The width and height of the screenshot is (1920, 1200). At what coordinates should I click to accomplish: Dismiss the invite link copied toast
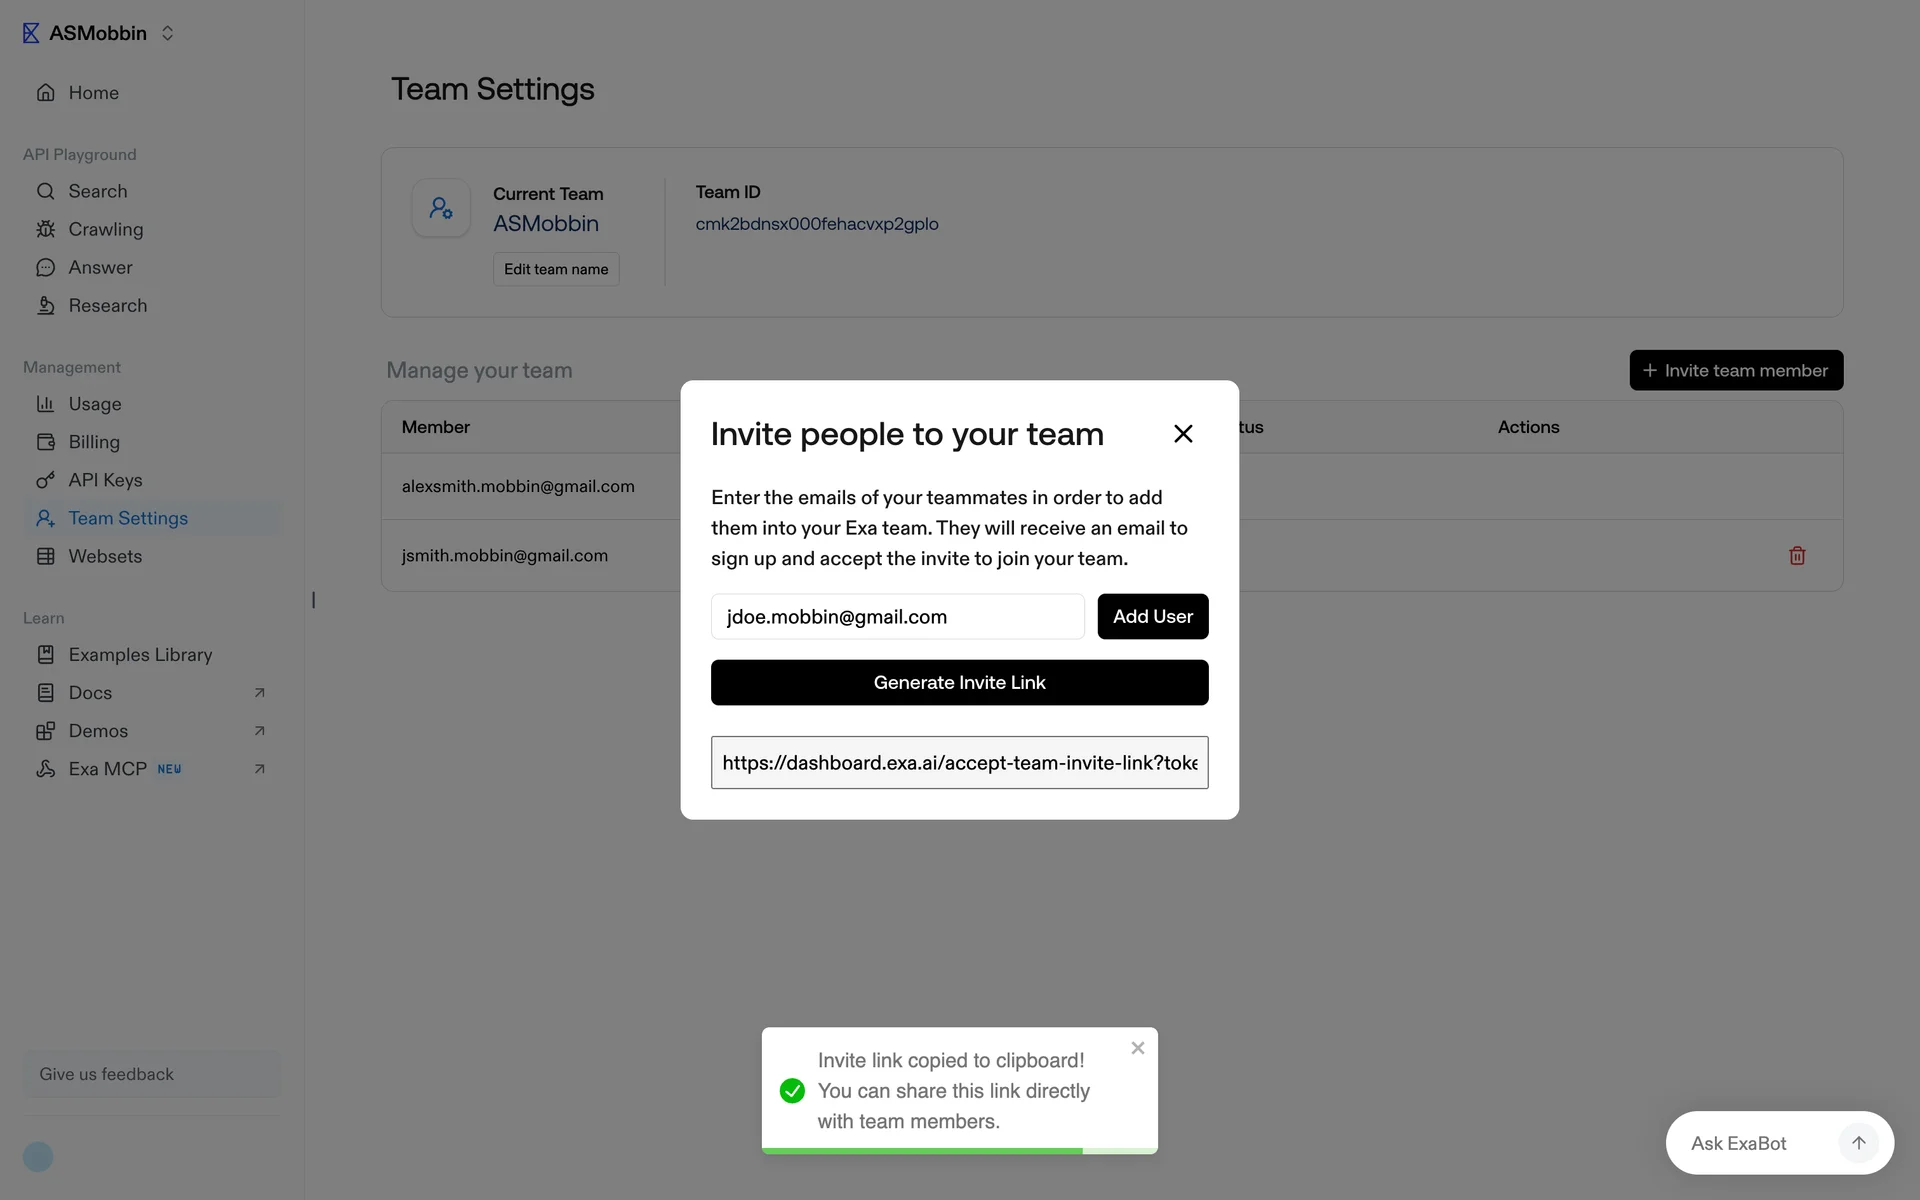(x=1137, y=1048)
